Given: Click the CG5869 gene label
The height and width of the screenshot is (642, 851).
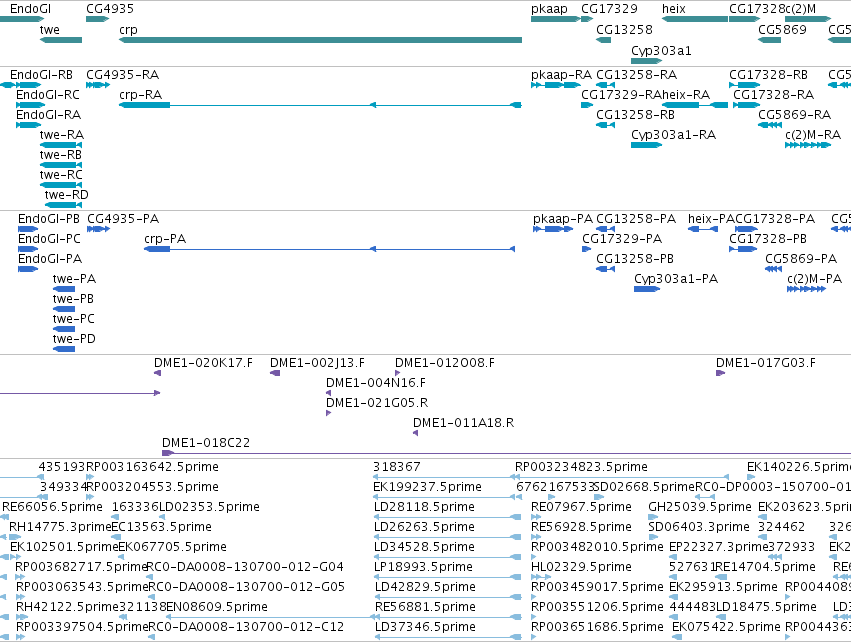Looking at the screenshot, I should pyautogui.click(x=782, y=30).
